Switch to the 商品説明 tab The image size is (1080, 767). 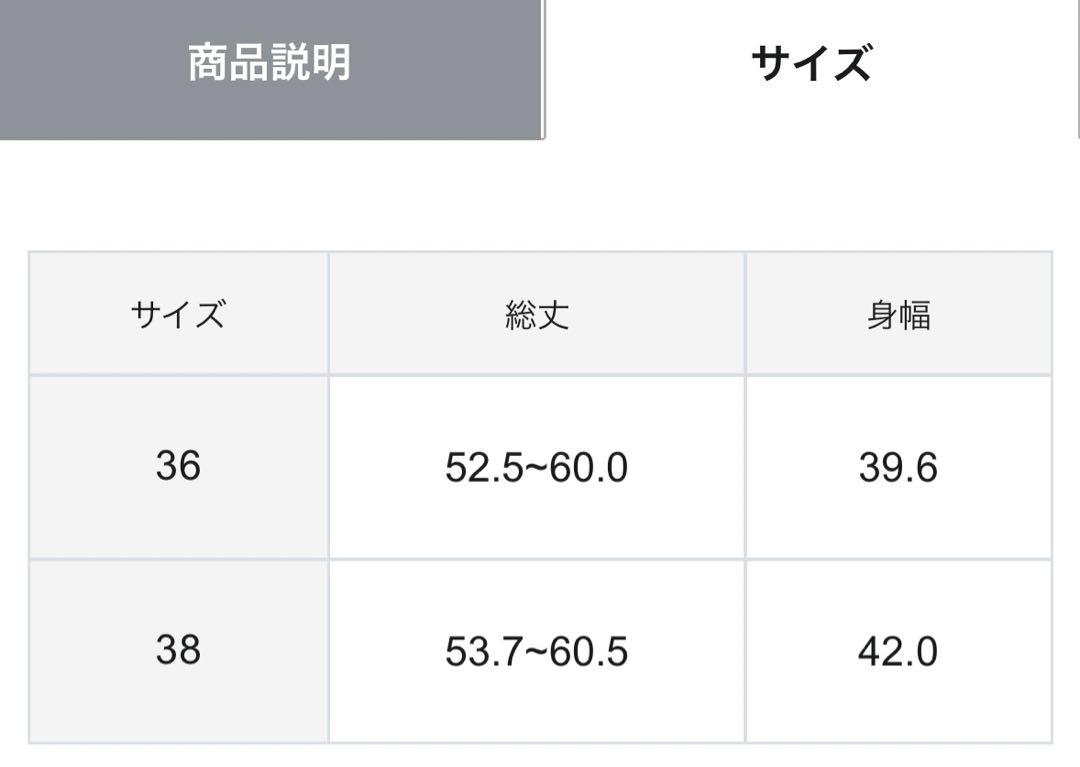click(x=271, y=69)
